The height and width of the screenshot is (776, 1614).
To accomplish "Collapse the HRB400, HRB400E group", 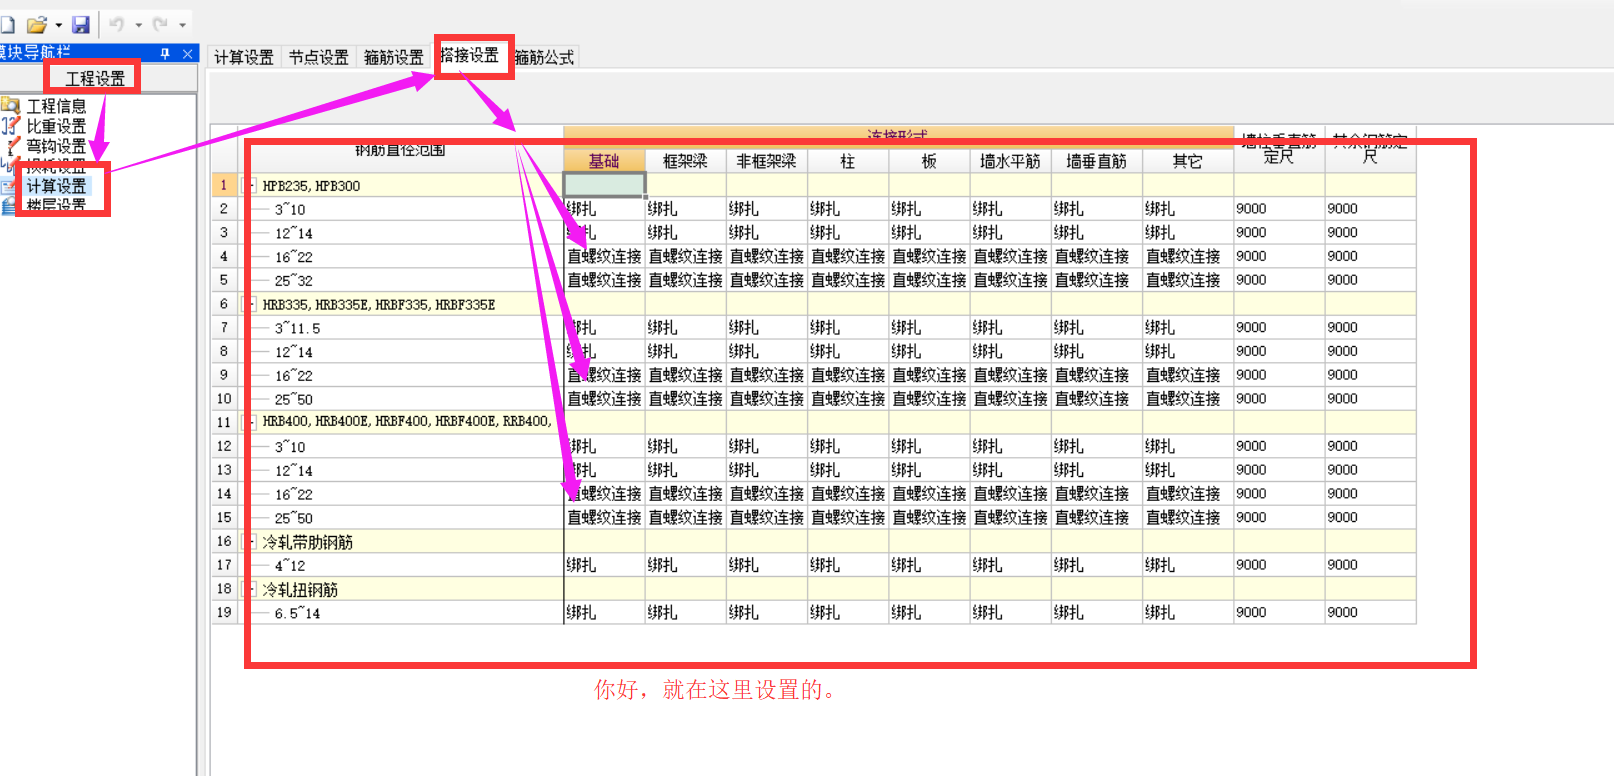I will click(251, 422).
